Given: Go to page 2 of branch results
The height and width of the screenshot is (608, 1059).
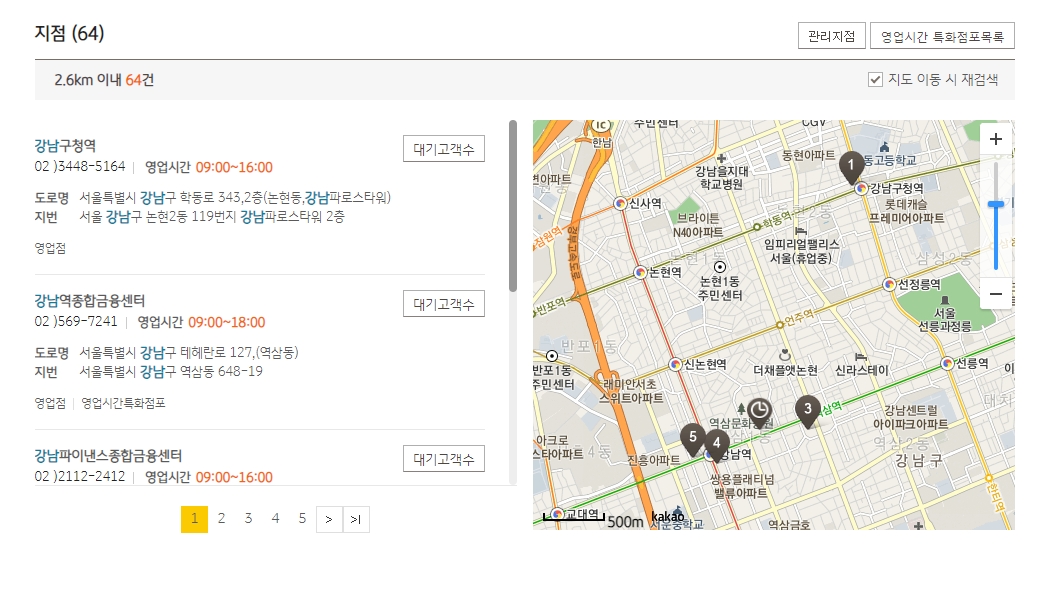Looking at the screenshot, I should click(x=220, y=519).
